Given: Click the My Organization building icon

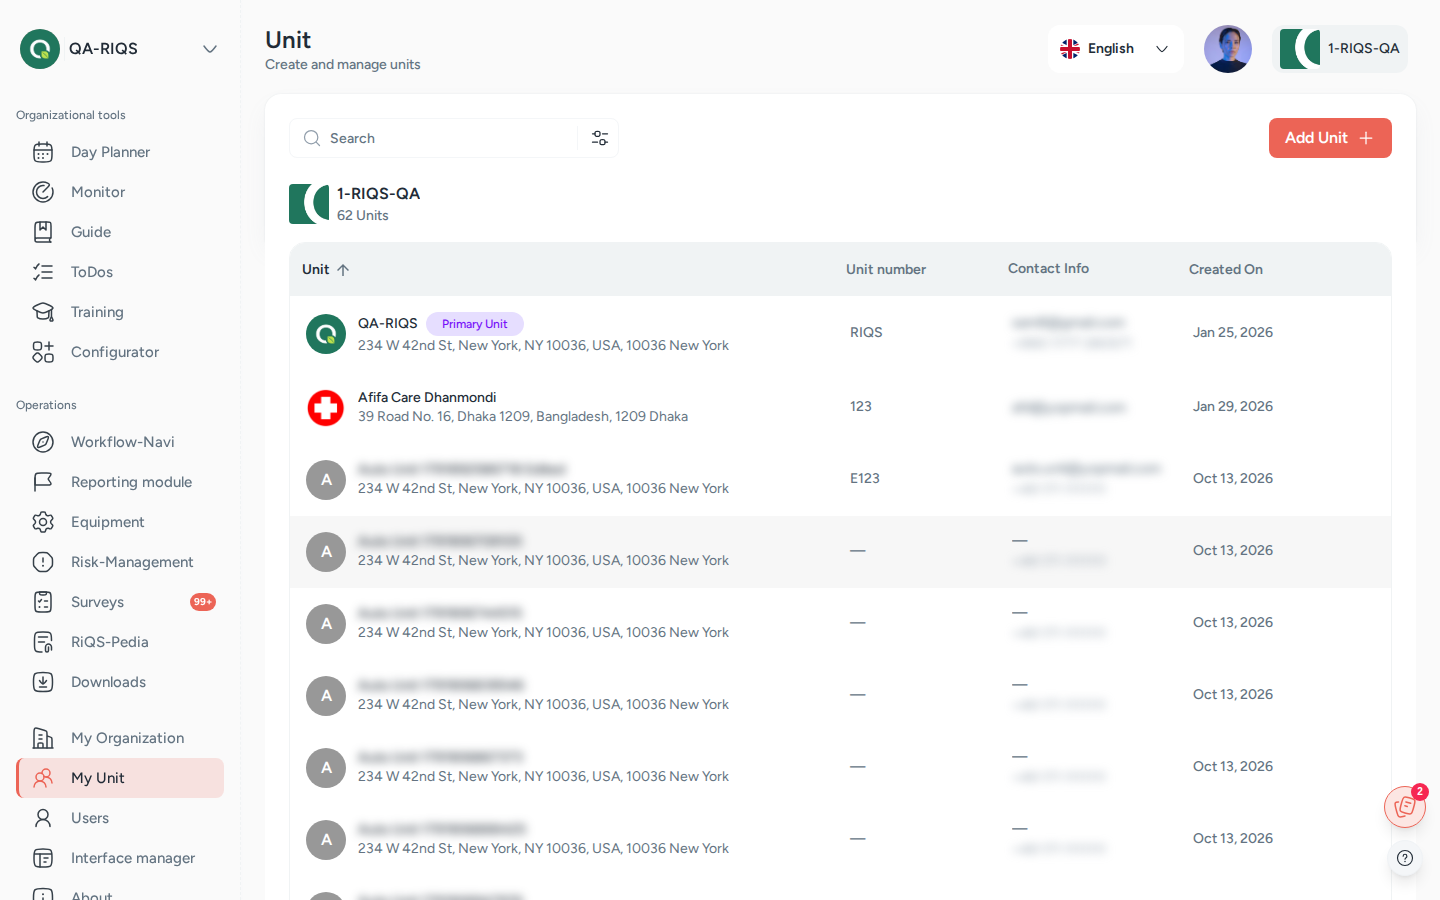Looking at the screenshot, I should click(43, 738).
